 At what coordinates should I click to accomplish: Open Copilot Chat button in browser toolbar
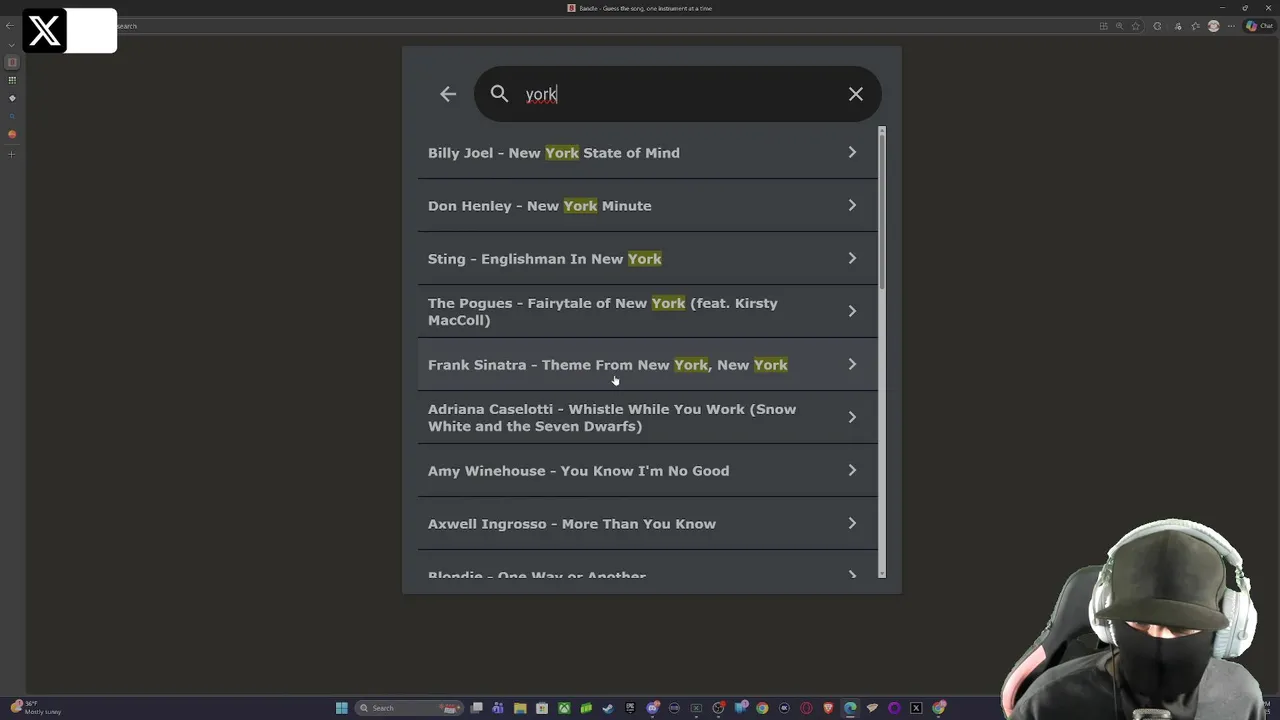(1259, 26)
